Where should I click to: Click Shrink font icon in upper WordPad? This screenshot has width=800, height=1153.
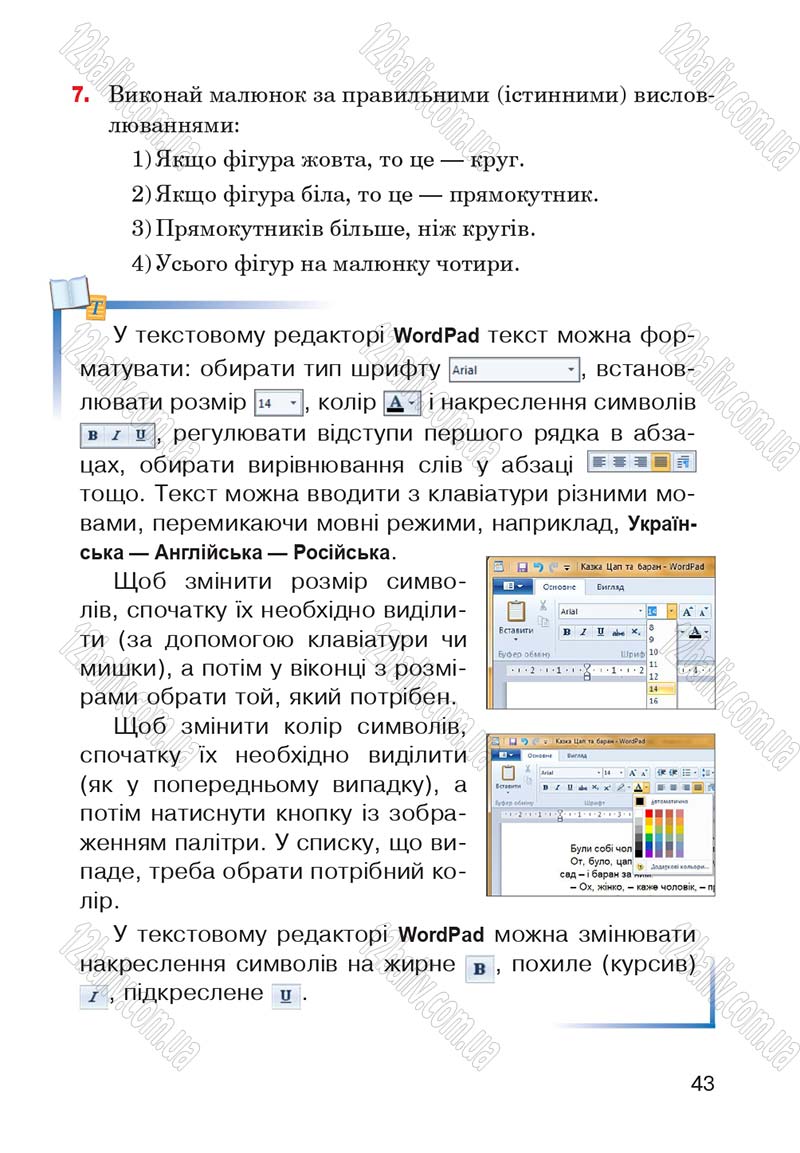(704, 612)
